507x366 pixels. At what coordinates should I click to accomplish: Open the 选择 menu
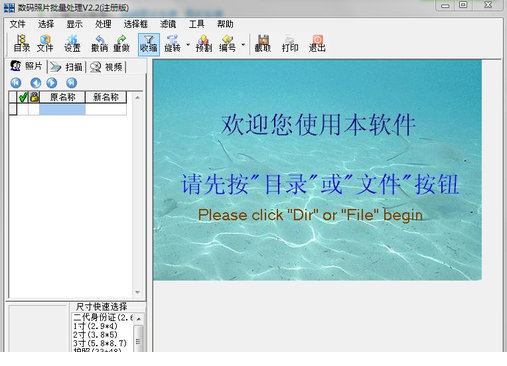[x=46, y=24]
